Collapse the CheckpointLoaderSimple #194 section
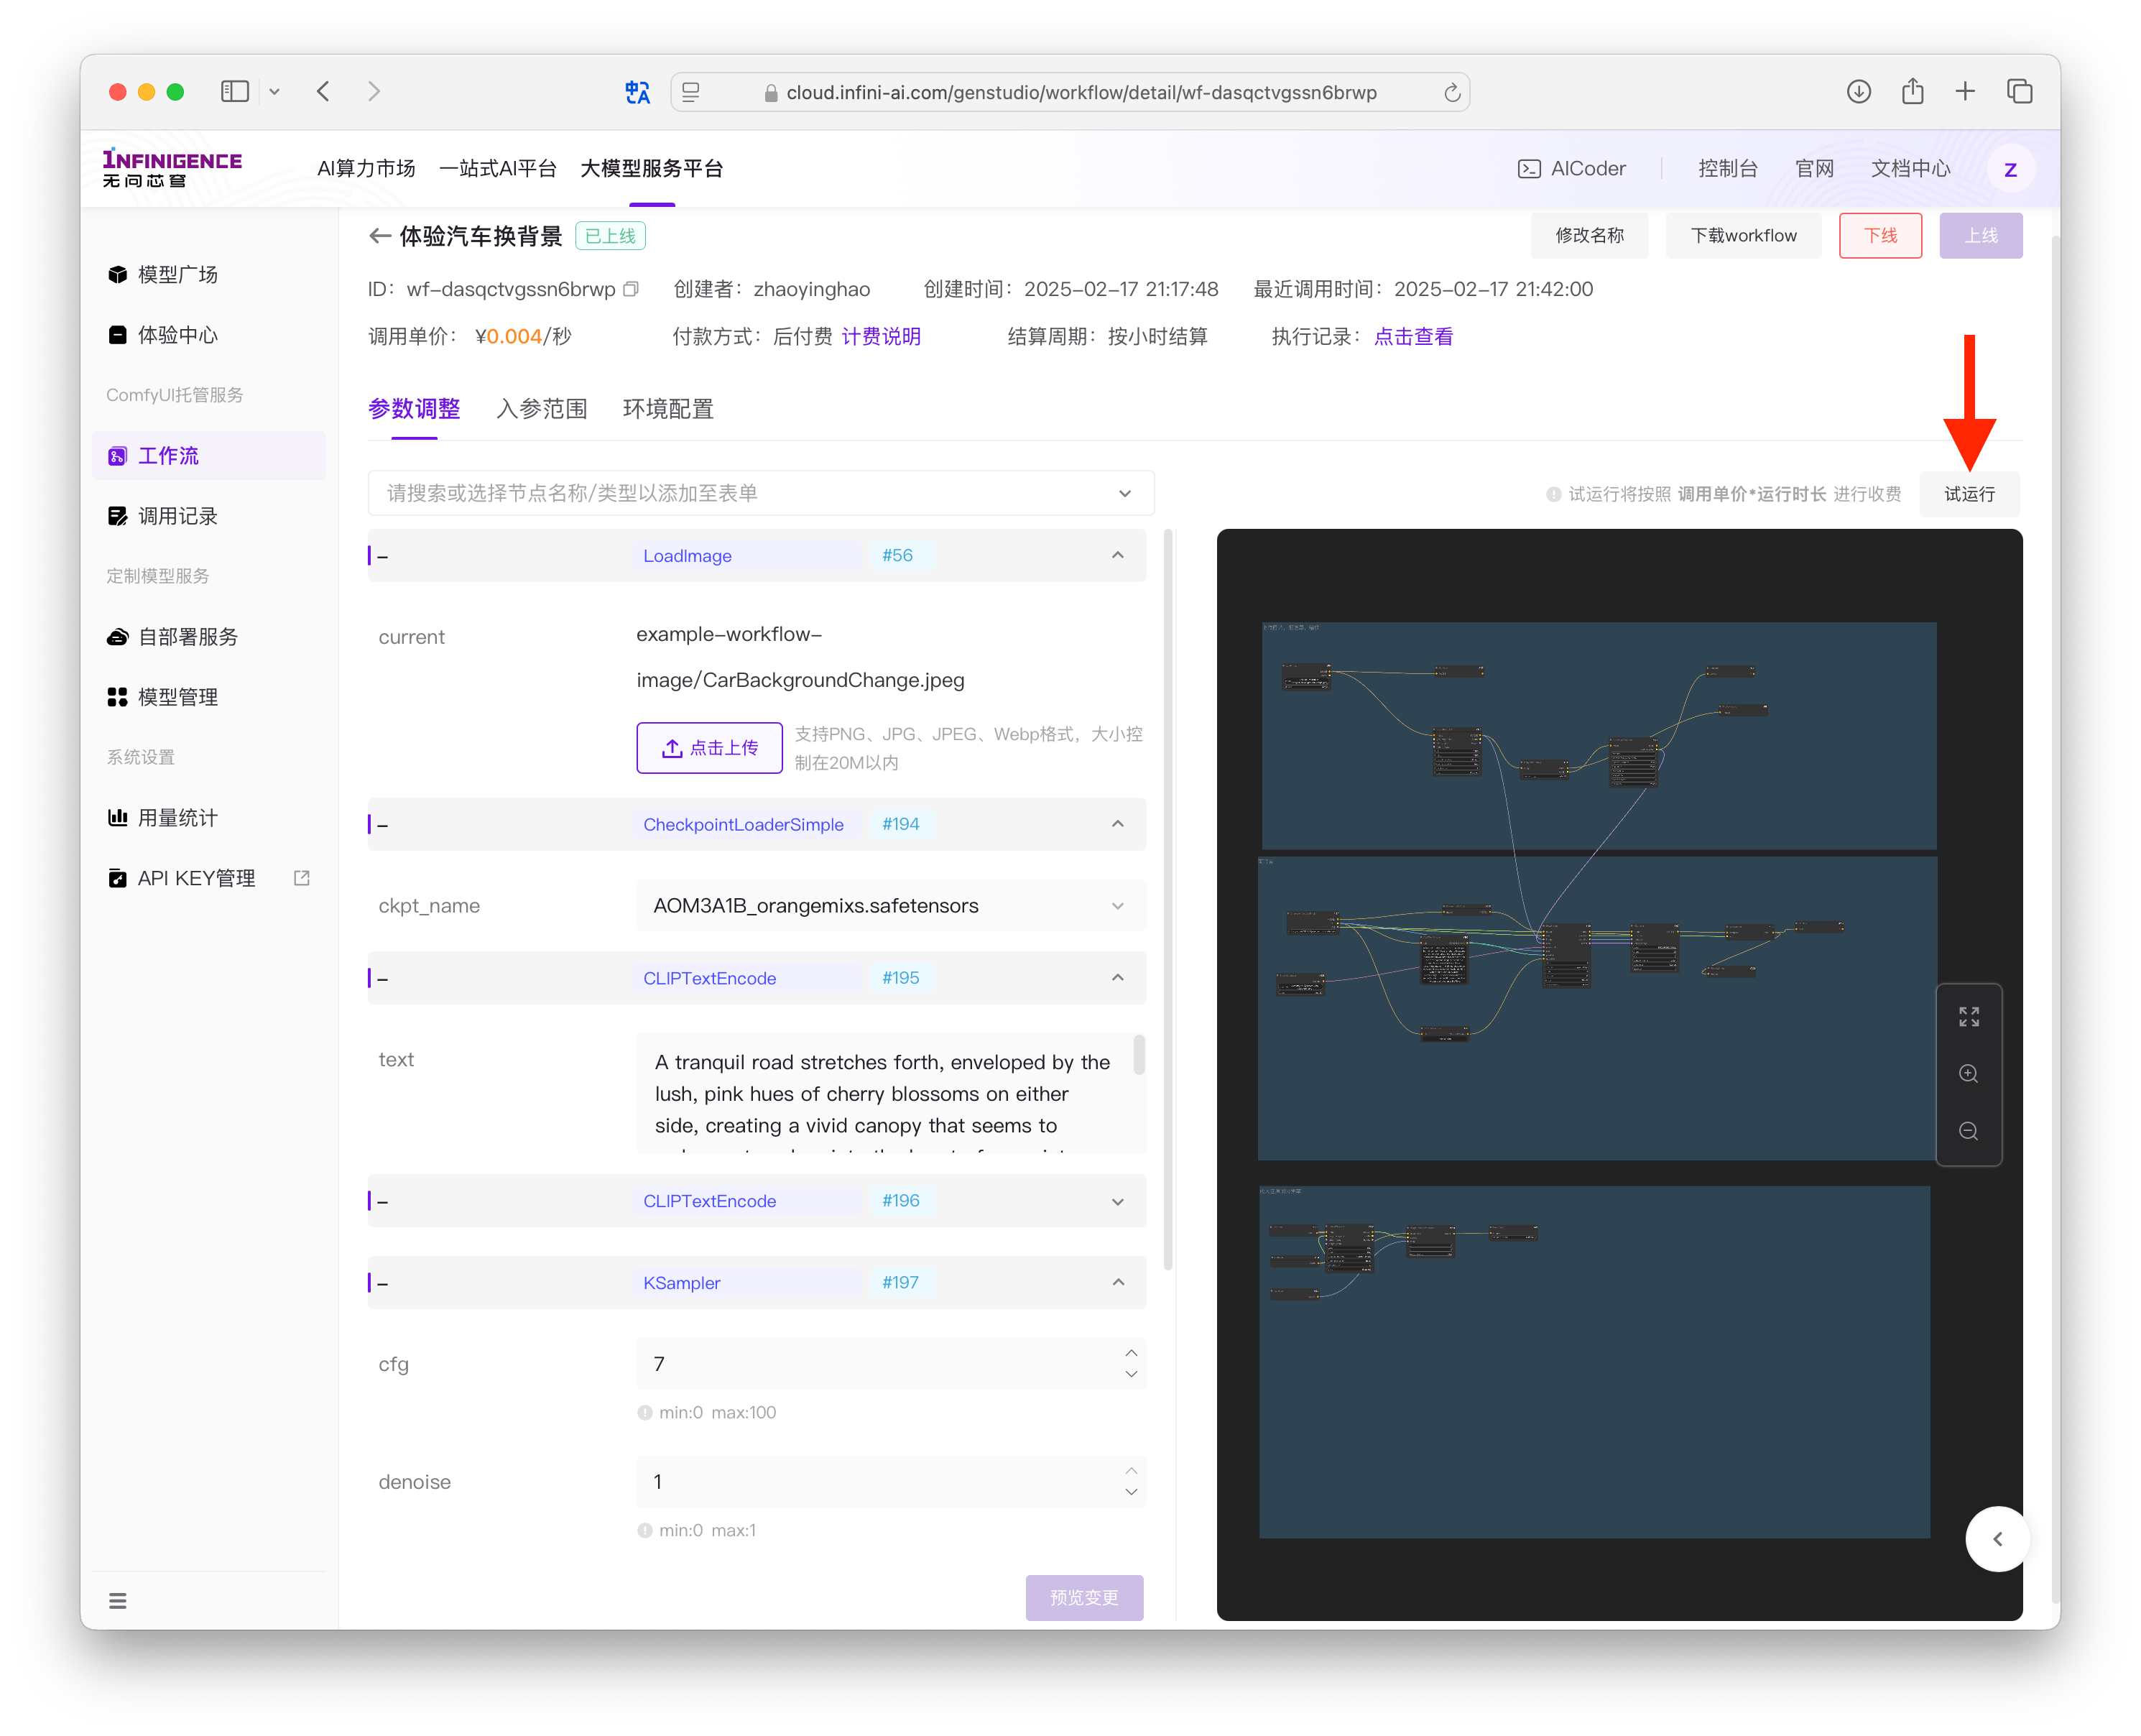Screen dimensions: 2141x1736 pos(1118,824)
